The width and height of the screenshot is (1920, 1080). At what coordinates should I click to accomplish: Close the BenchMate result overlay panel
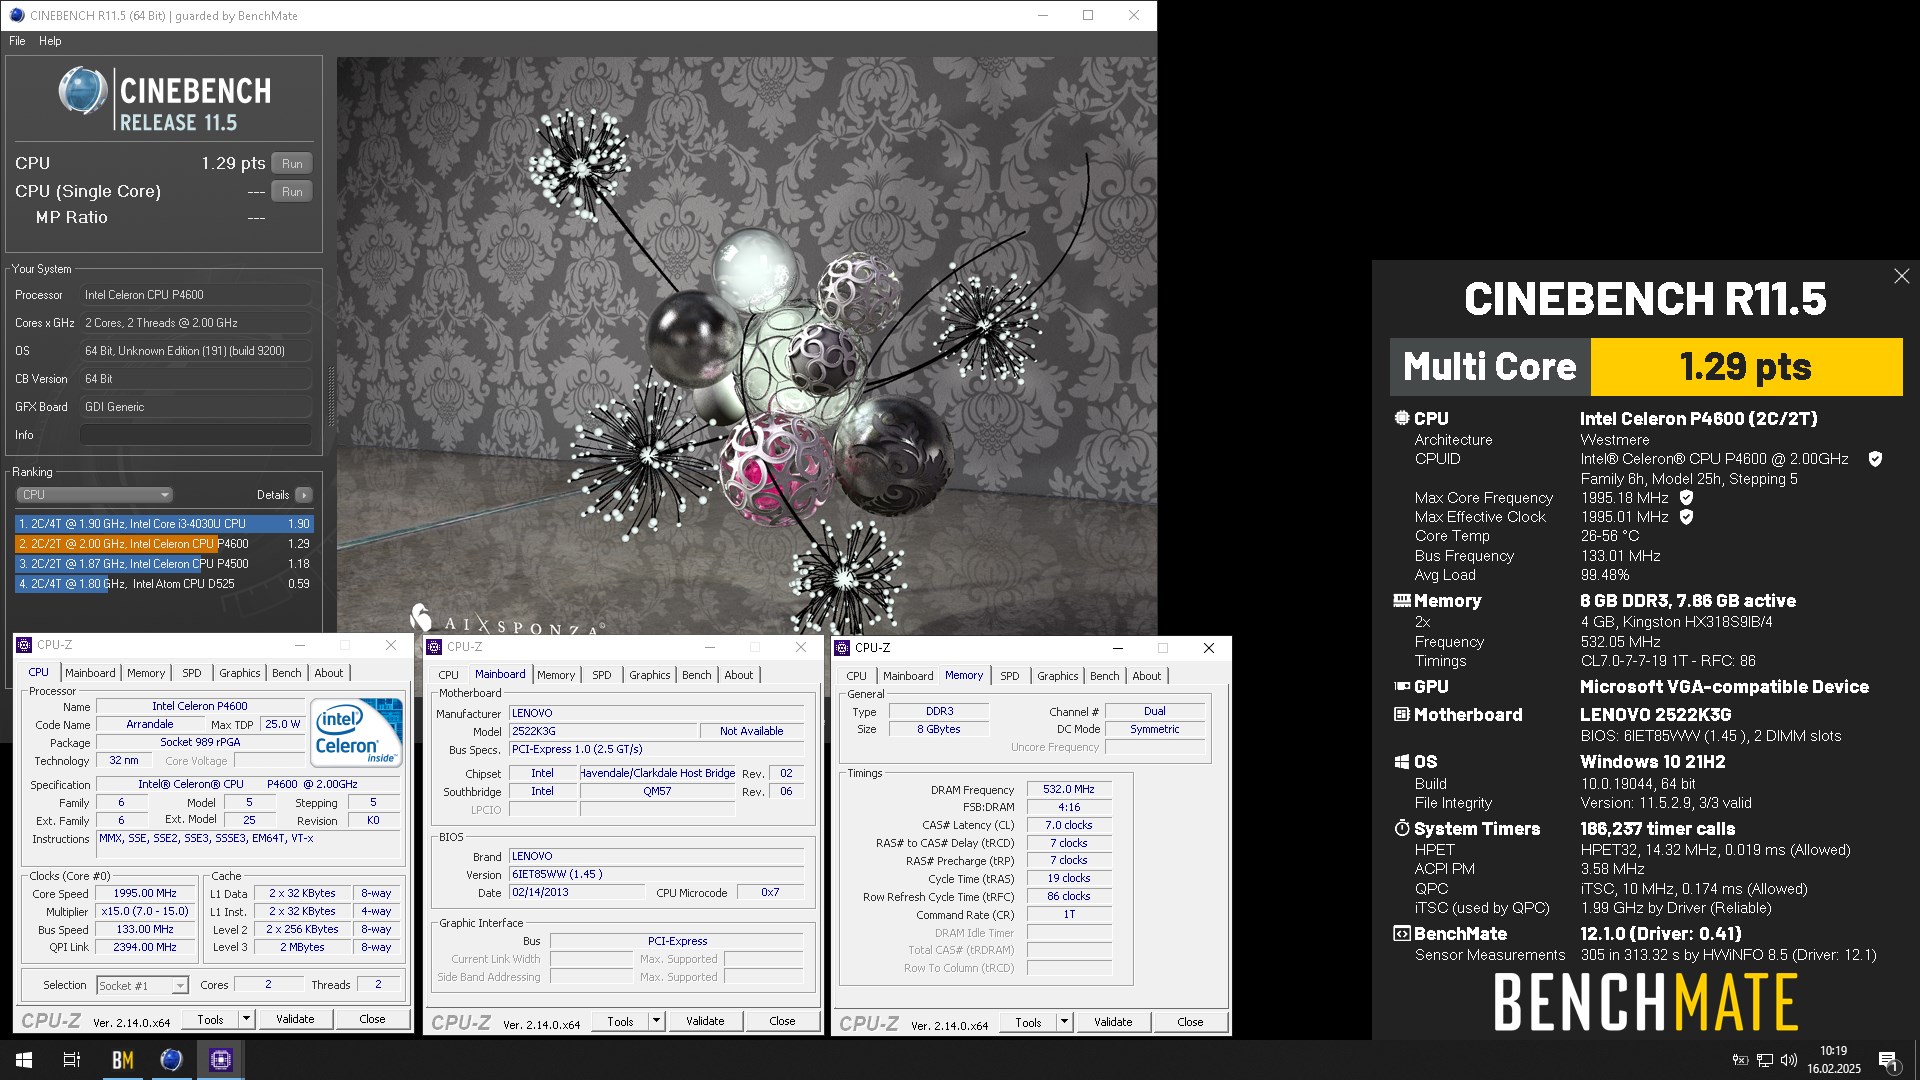tap(1901, 276)
